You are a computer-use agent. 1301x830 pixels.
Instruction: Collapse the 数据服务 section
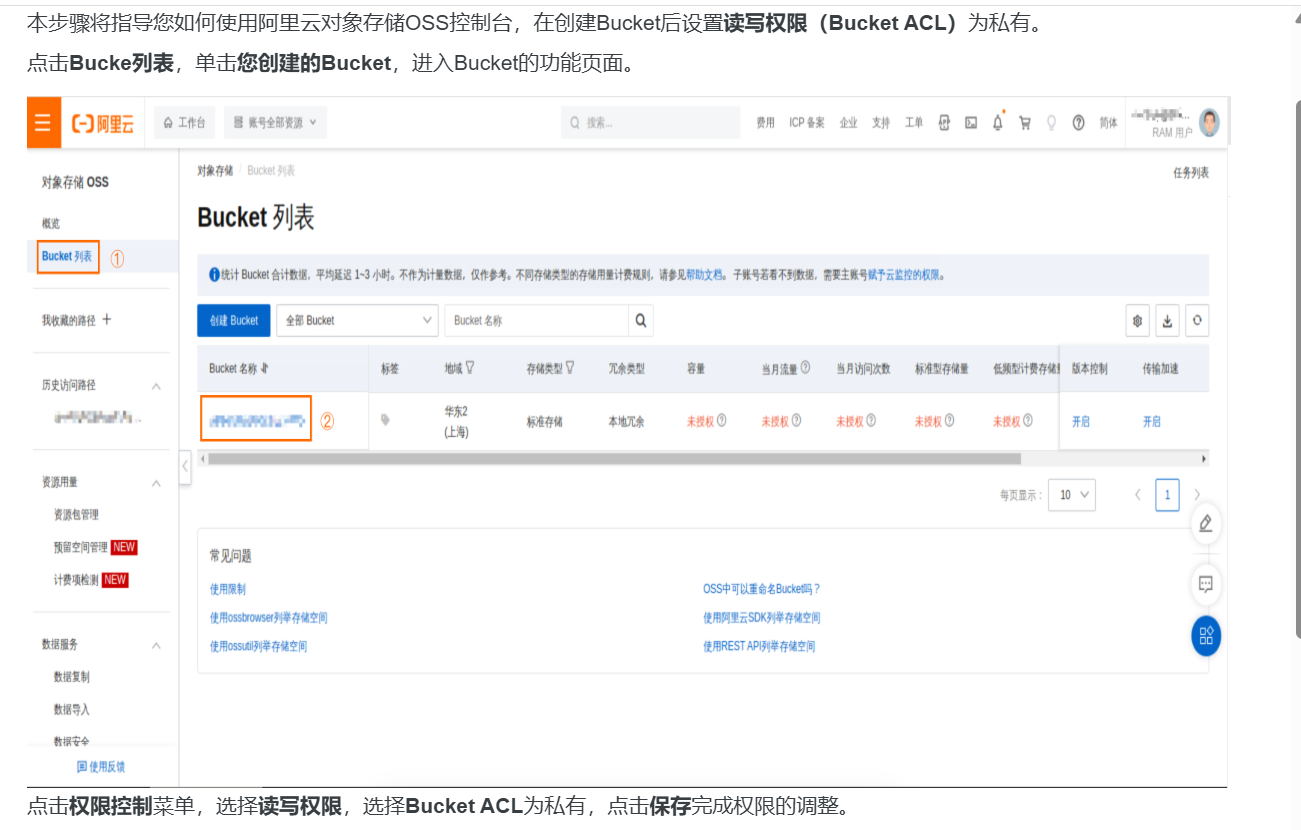pos(156,646)
